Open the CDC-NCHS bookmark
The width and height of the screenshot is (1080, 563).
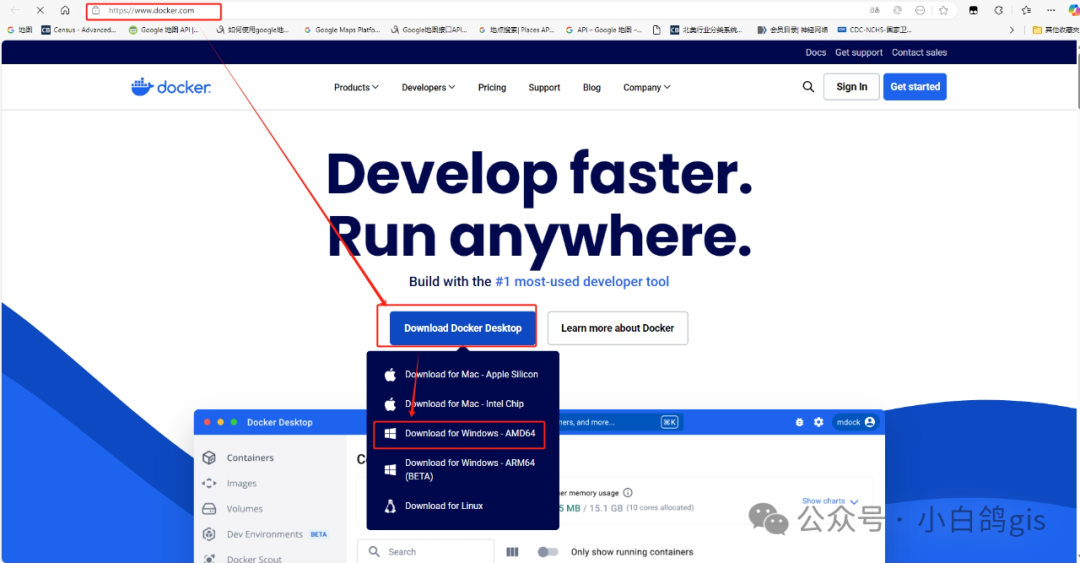[874, 30]
